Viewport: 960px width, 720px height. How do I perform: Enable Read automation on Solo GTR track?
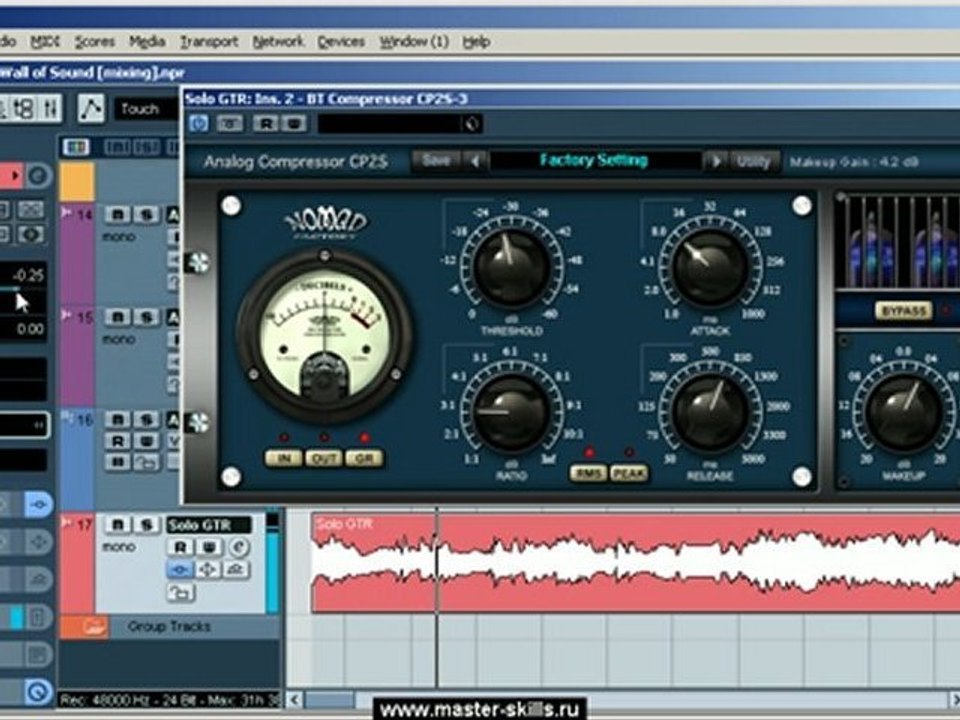coord(180,547)
